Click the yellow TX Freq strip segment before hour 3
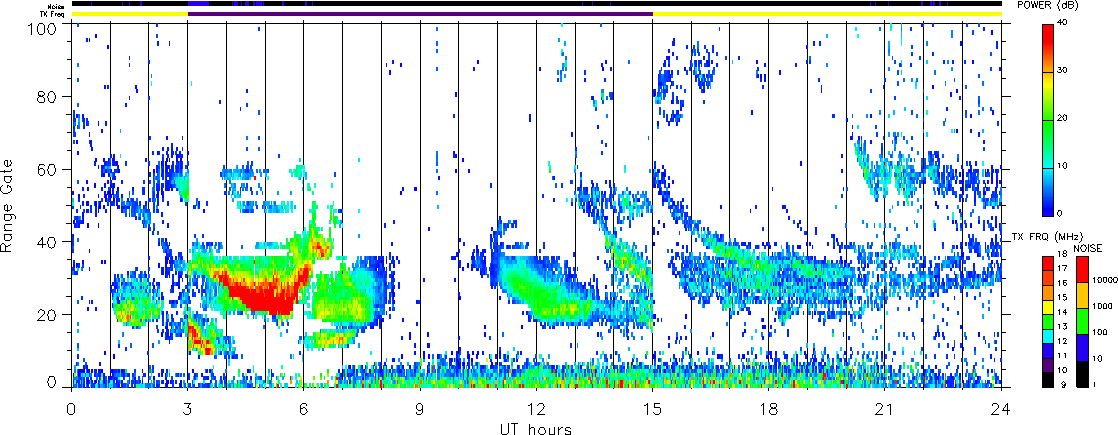This screenshot has height=435, width=1118. (130, 14)
